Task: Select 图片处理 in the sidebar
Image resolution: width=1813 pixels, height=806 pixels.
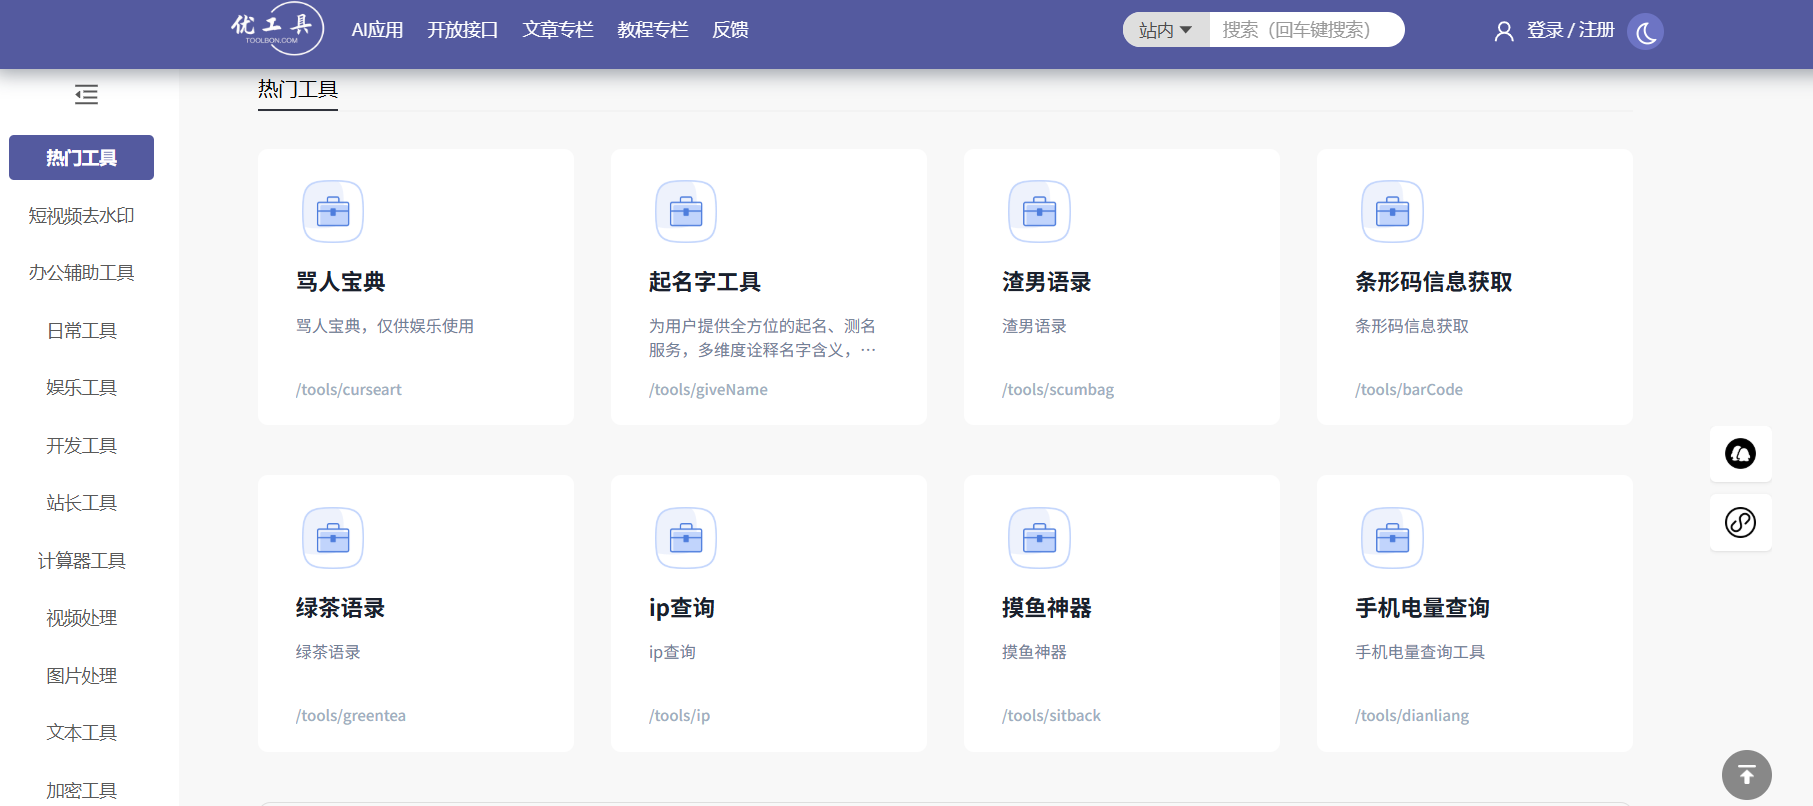Action: 81,675
